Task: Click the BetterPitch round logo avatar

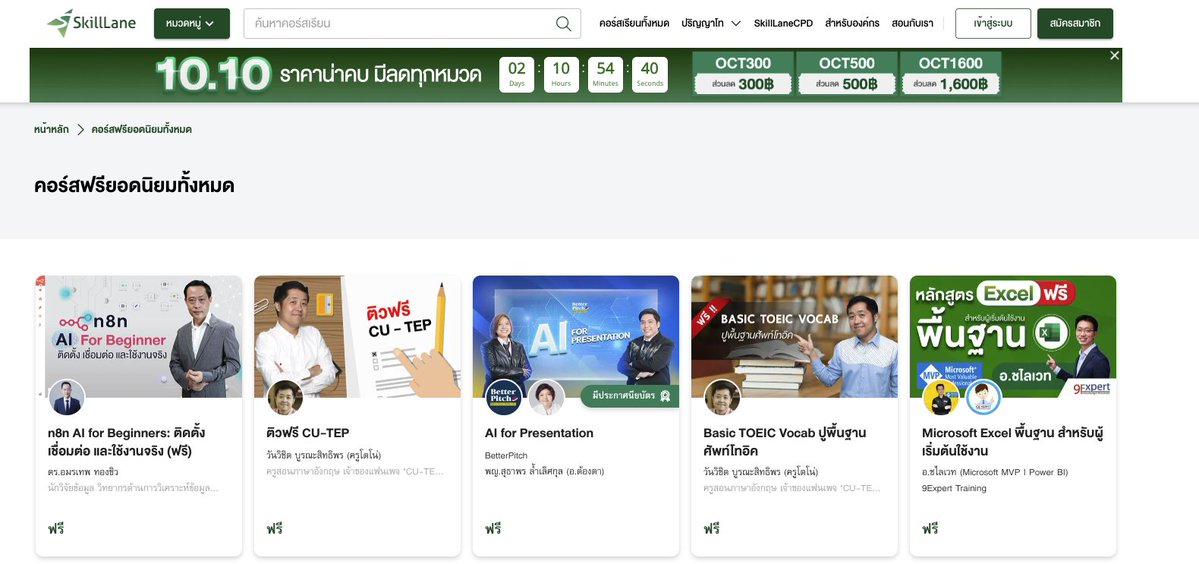Action: (x=504, y=397)
